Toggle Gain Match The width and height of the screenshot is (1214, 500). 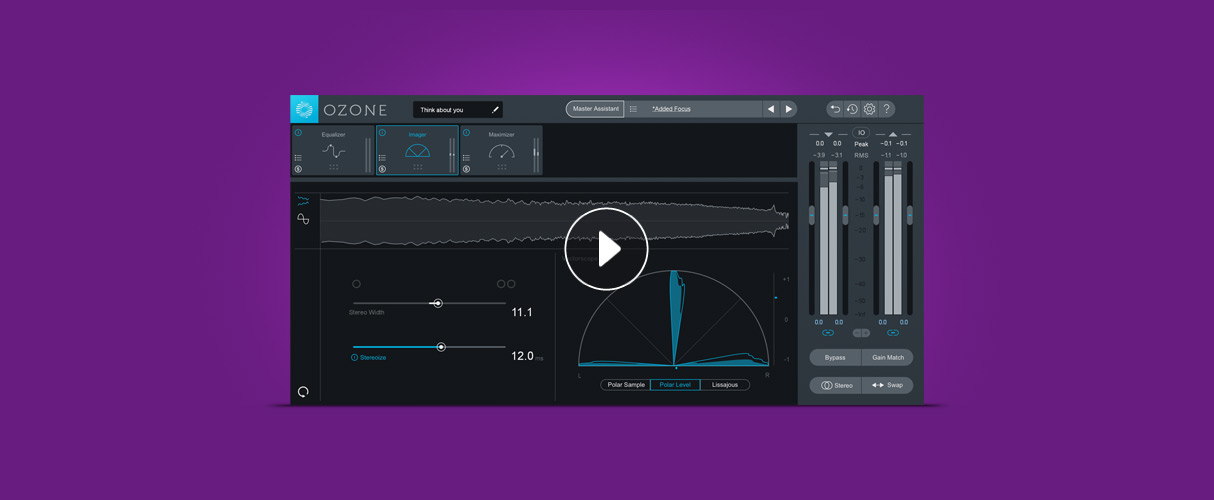coord(887,357)
